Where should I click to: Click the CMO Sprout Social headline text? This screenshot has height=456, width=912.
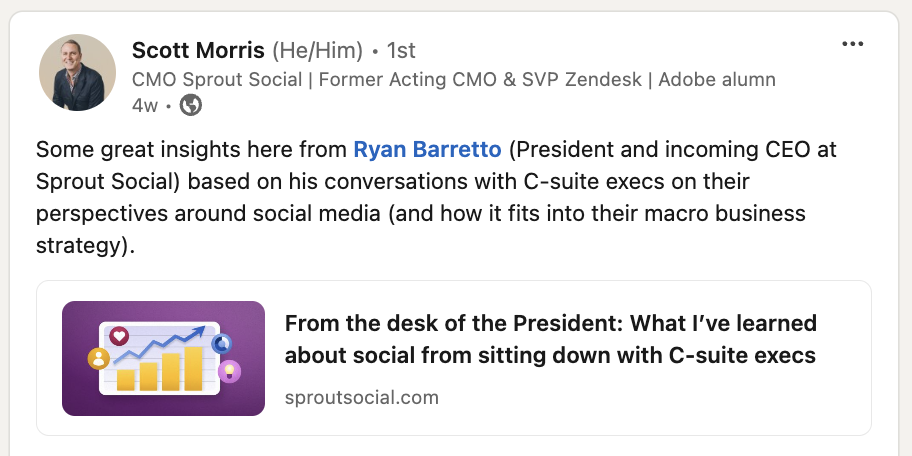coord(454,79)
